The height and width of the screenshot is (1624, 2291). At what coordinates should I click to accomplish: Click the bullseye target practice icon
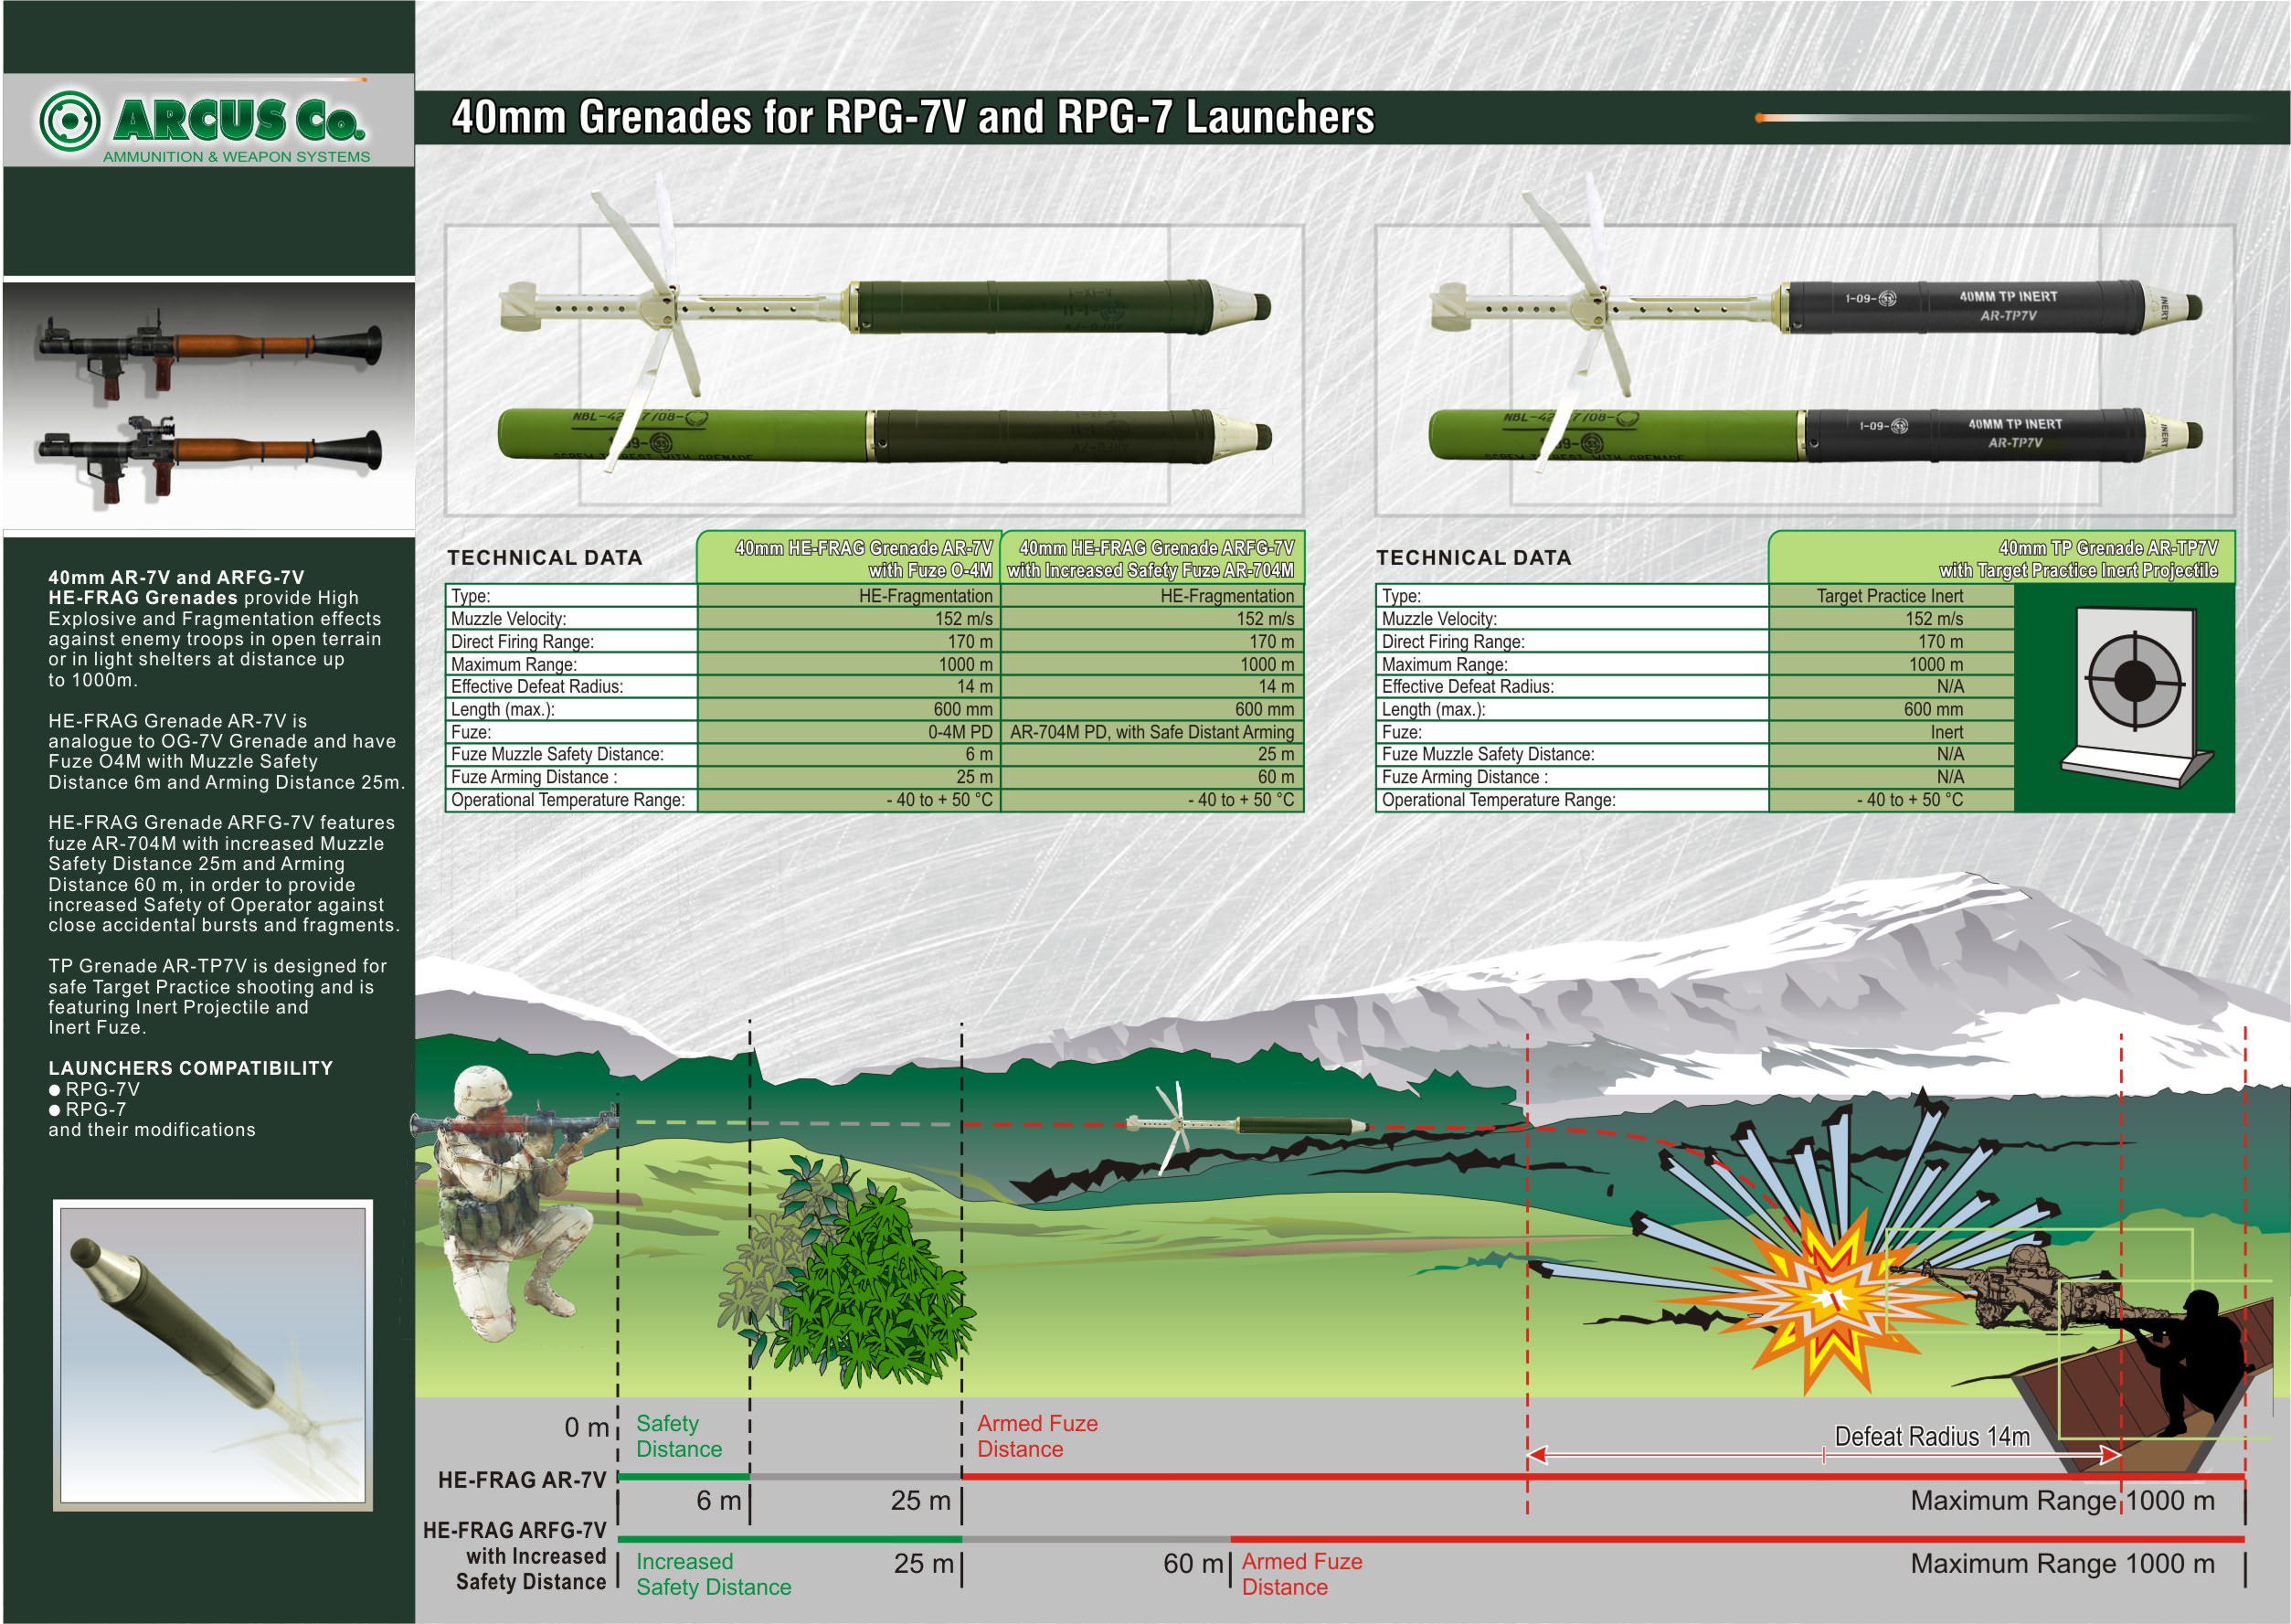point(2133,680)
